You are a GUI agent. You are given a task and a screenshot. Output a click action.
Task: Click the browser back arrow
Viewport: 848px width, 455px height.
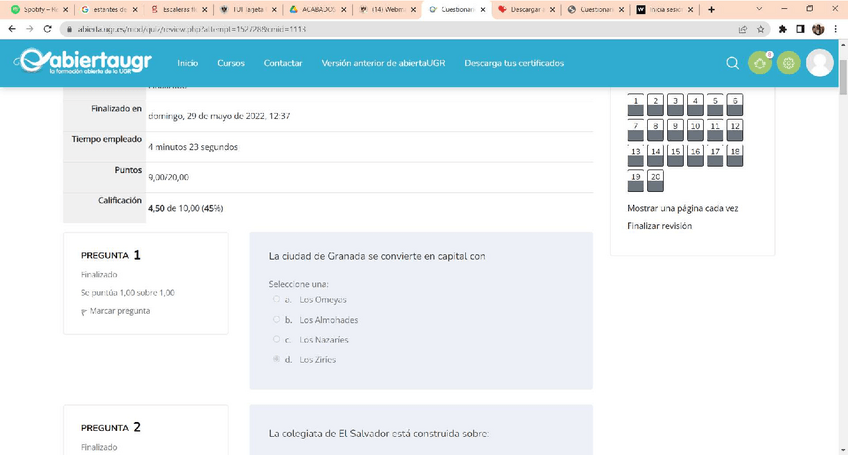click(x=11, y=29)
